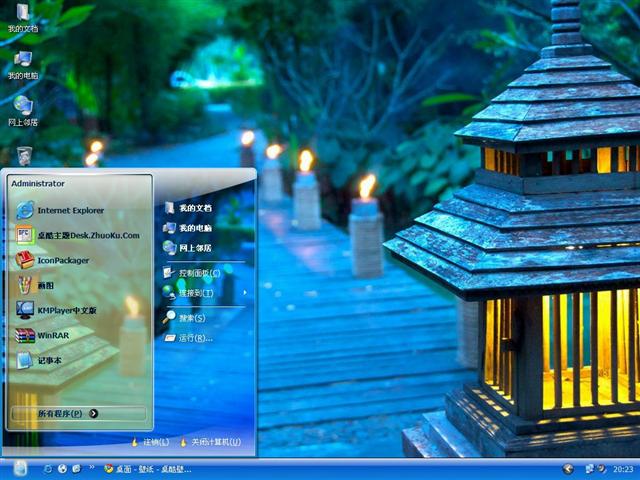The width and height of the screenshot is (640, 480).
Task: Click second quick launch globe icon
Action: pos(62,469)
